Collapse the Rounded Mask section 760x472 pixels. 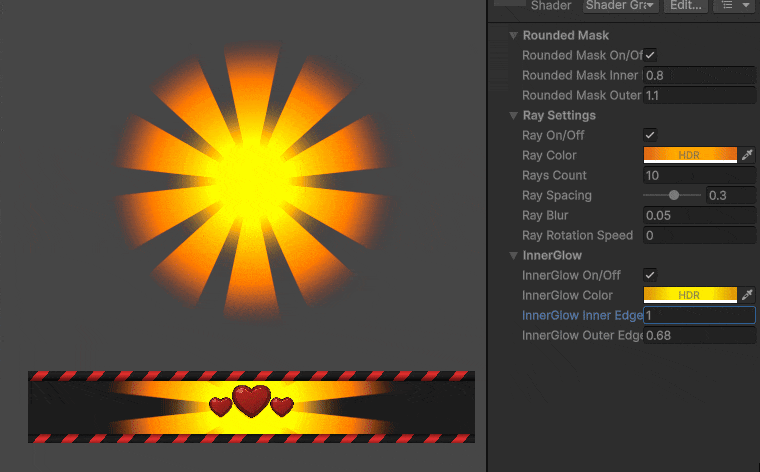click(x=513, y=36)
